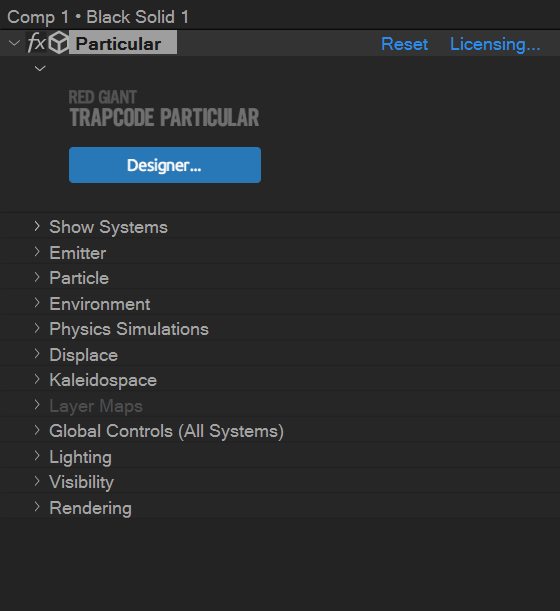Viewport: 560px width, 611px height.
Task: Expand the Layer Maps group arrow
Action: (37, 405)
